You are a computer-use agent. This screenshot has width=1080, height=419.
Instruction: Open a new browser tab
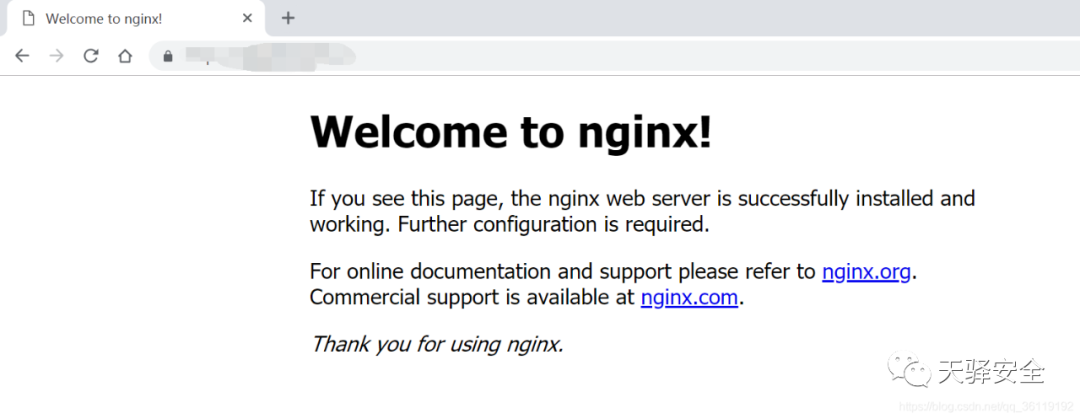[288, 18]
